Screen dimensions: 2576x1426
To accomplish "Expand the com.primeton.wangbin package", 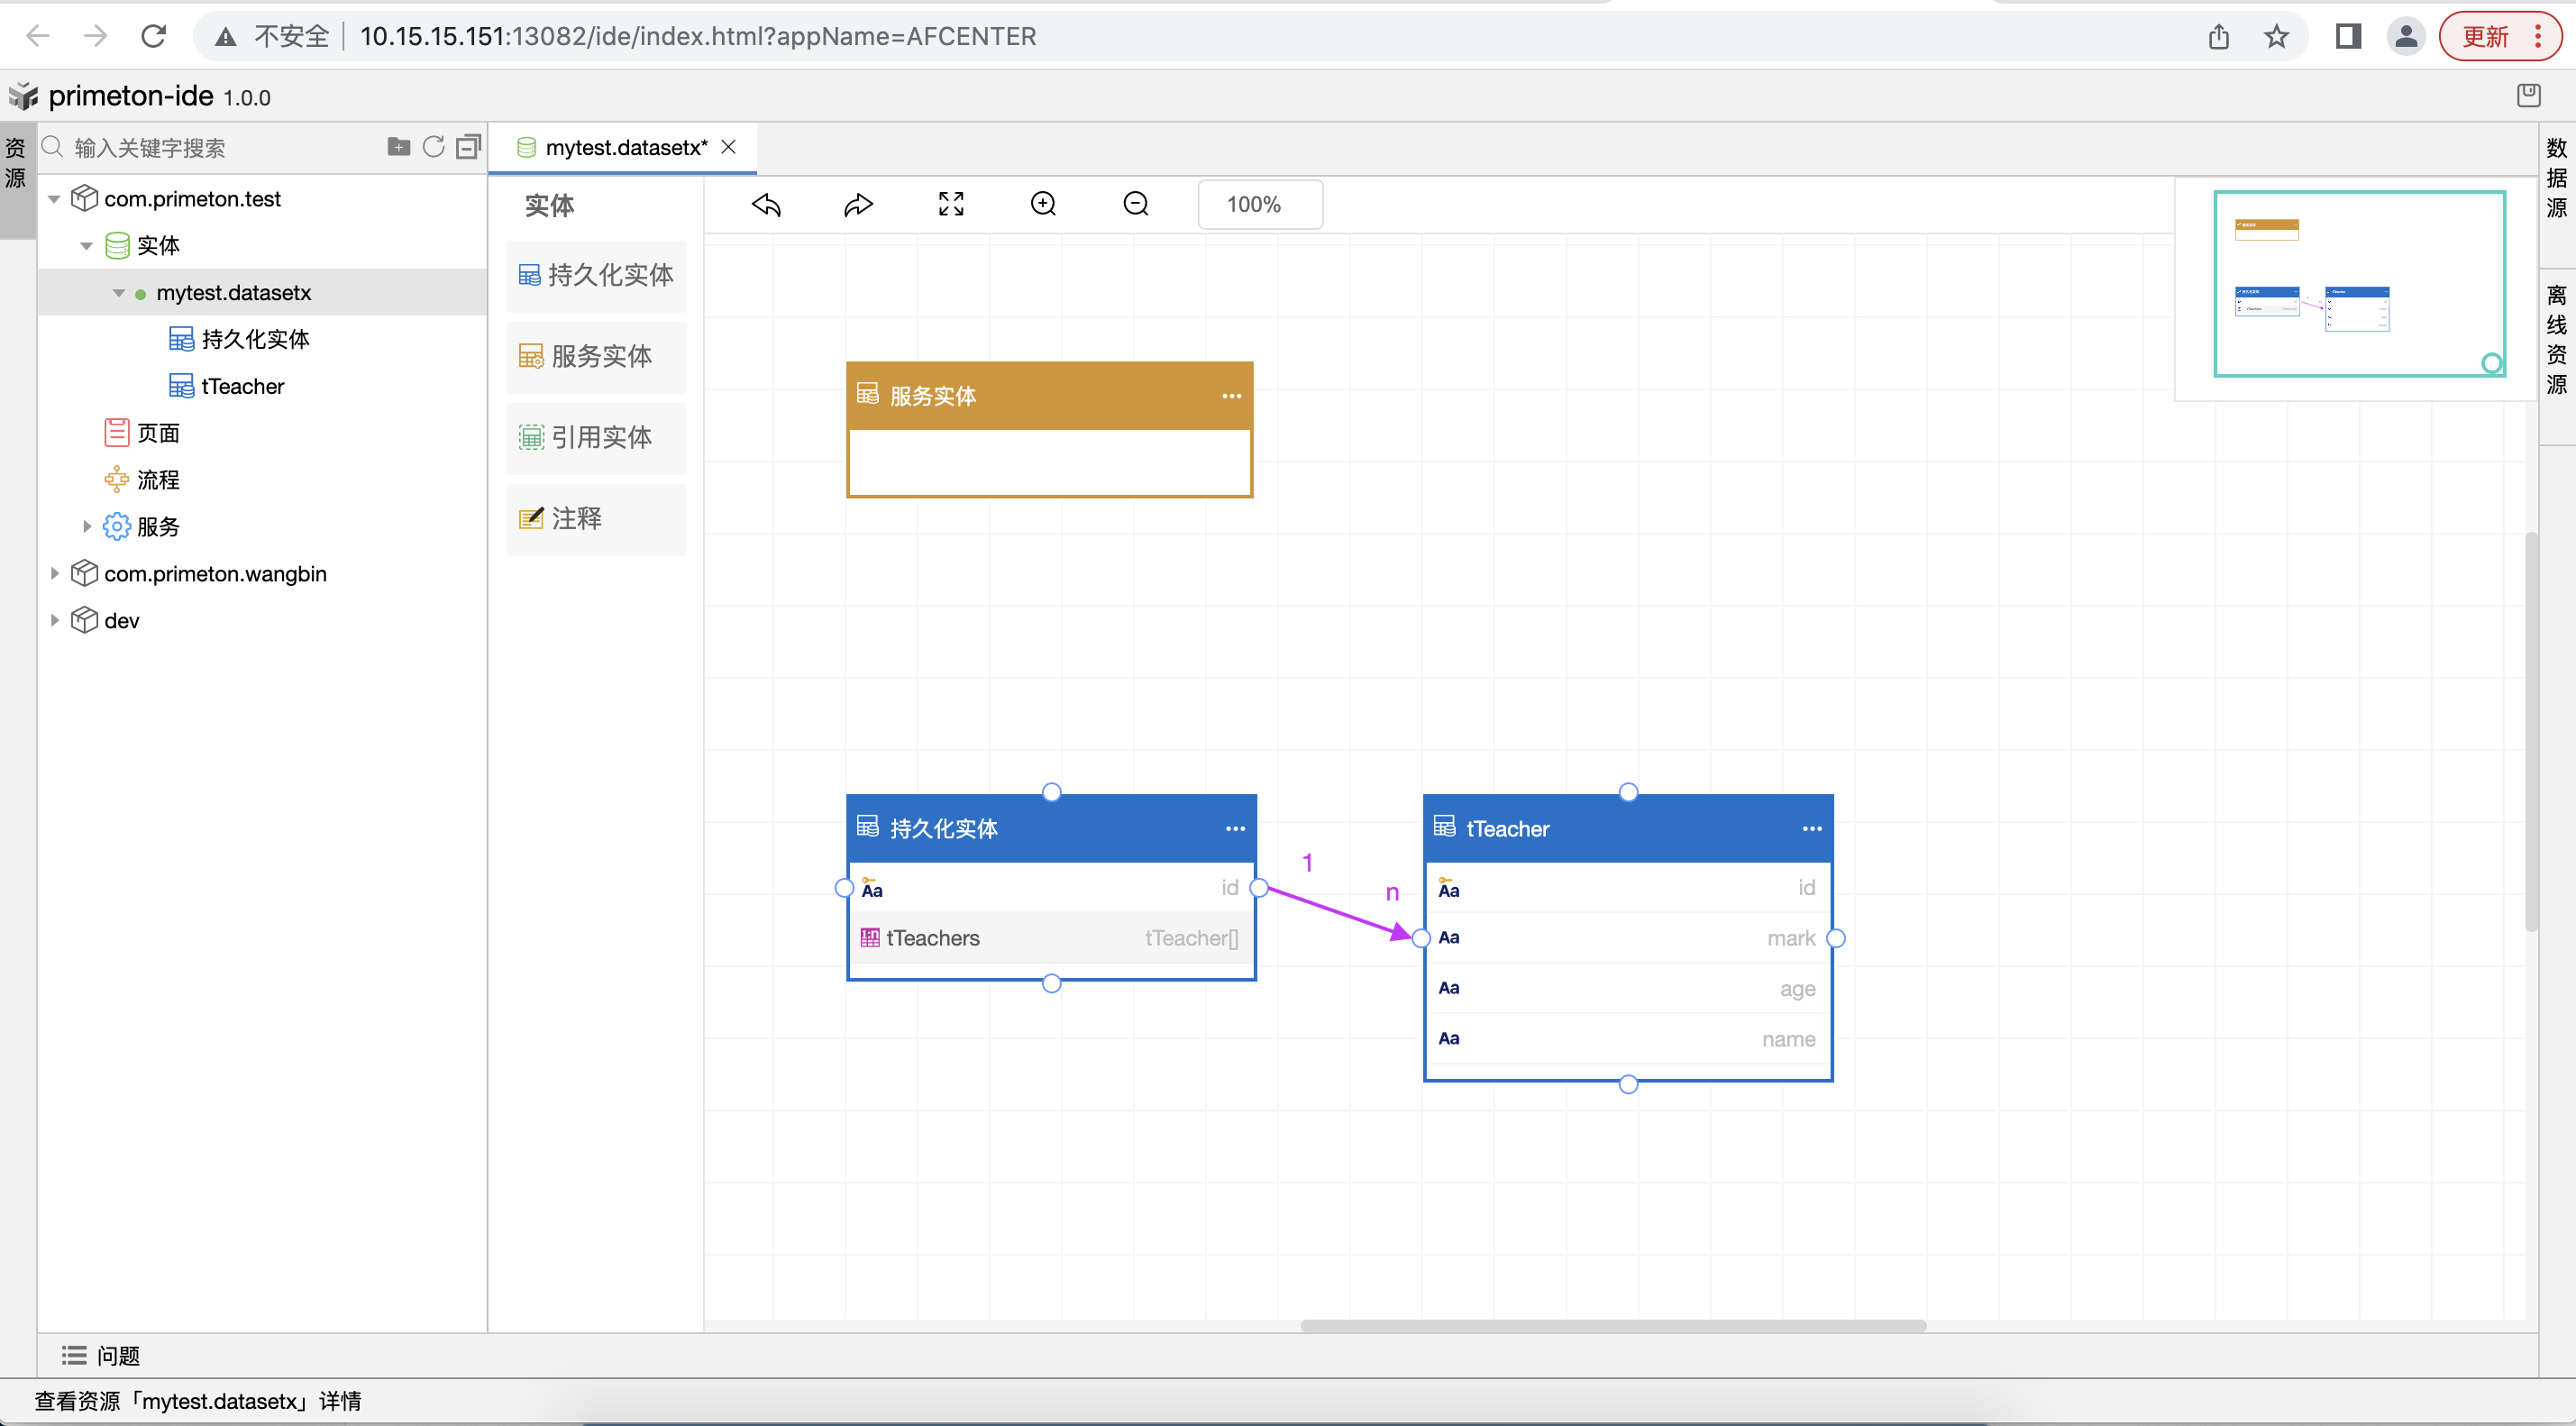I will [x=54, y=573].
